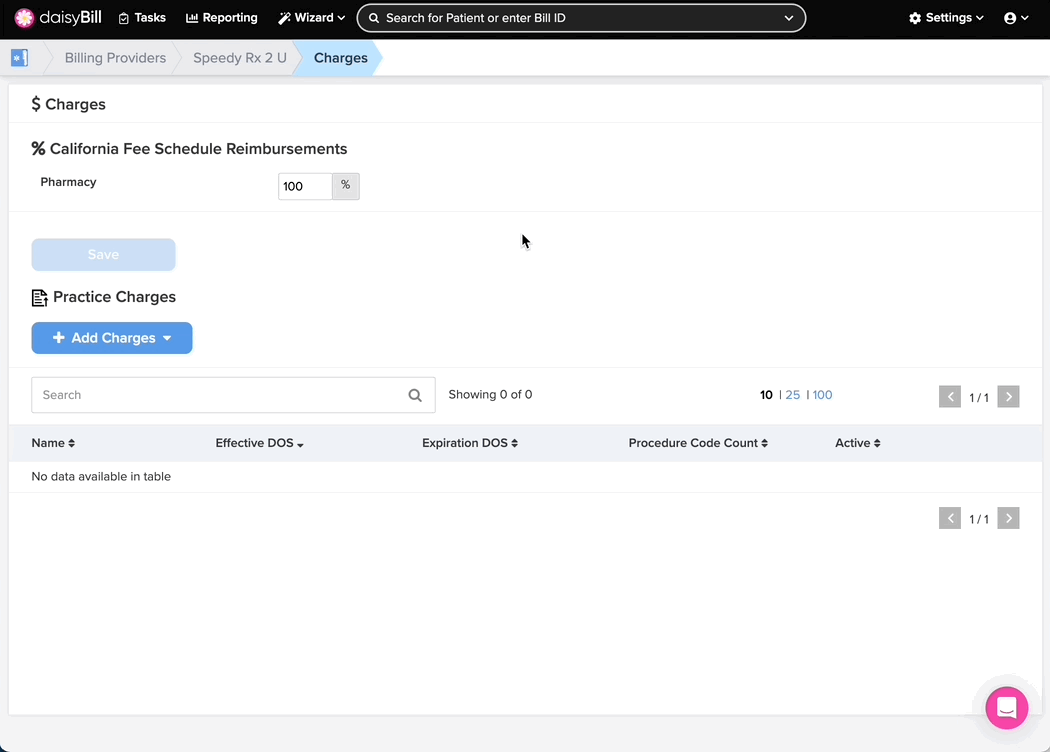Viewport: 1050px width, 752px height.
Task: Go to next page using the pager above the table
Action: point(1008,396)
